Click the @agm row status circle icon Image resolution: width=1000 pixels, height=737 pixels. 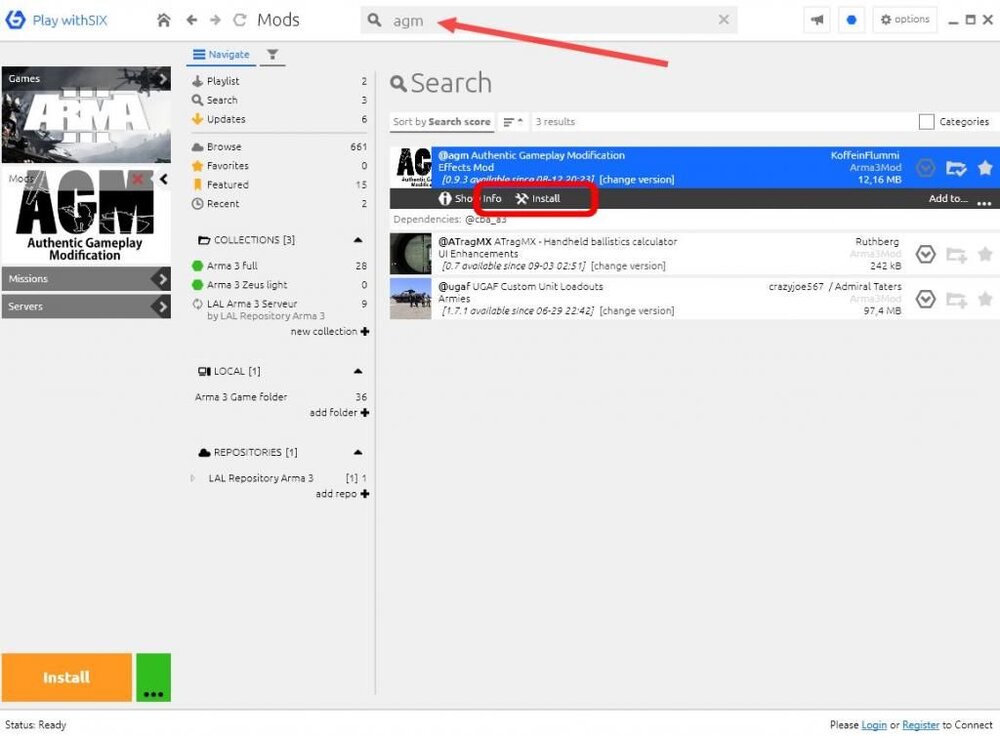point(925,168)
